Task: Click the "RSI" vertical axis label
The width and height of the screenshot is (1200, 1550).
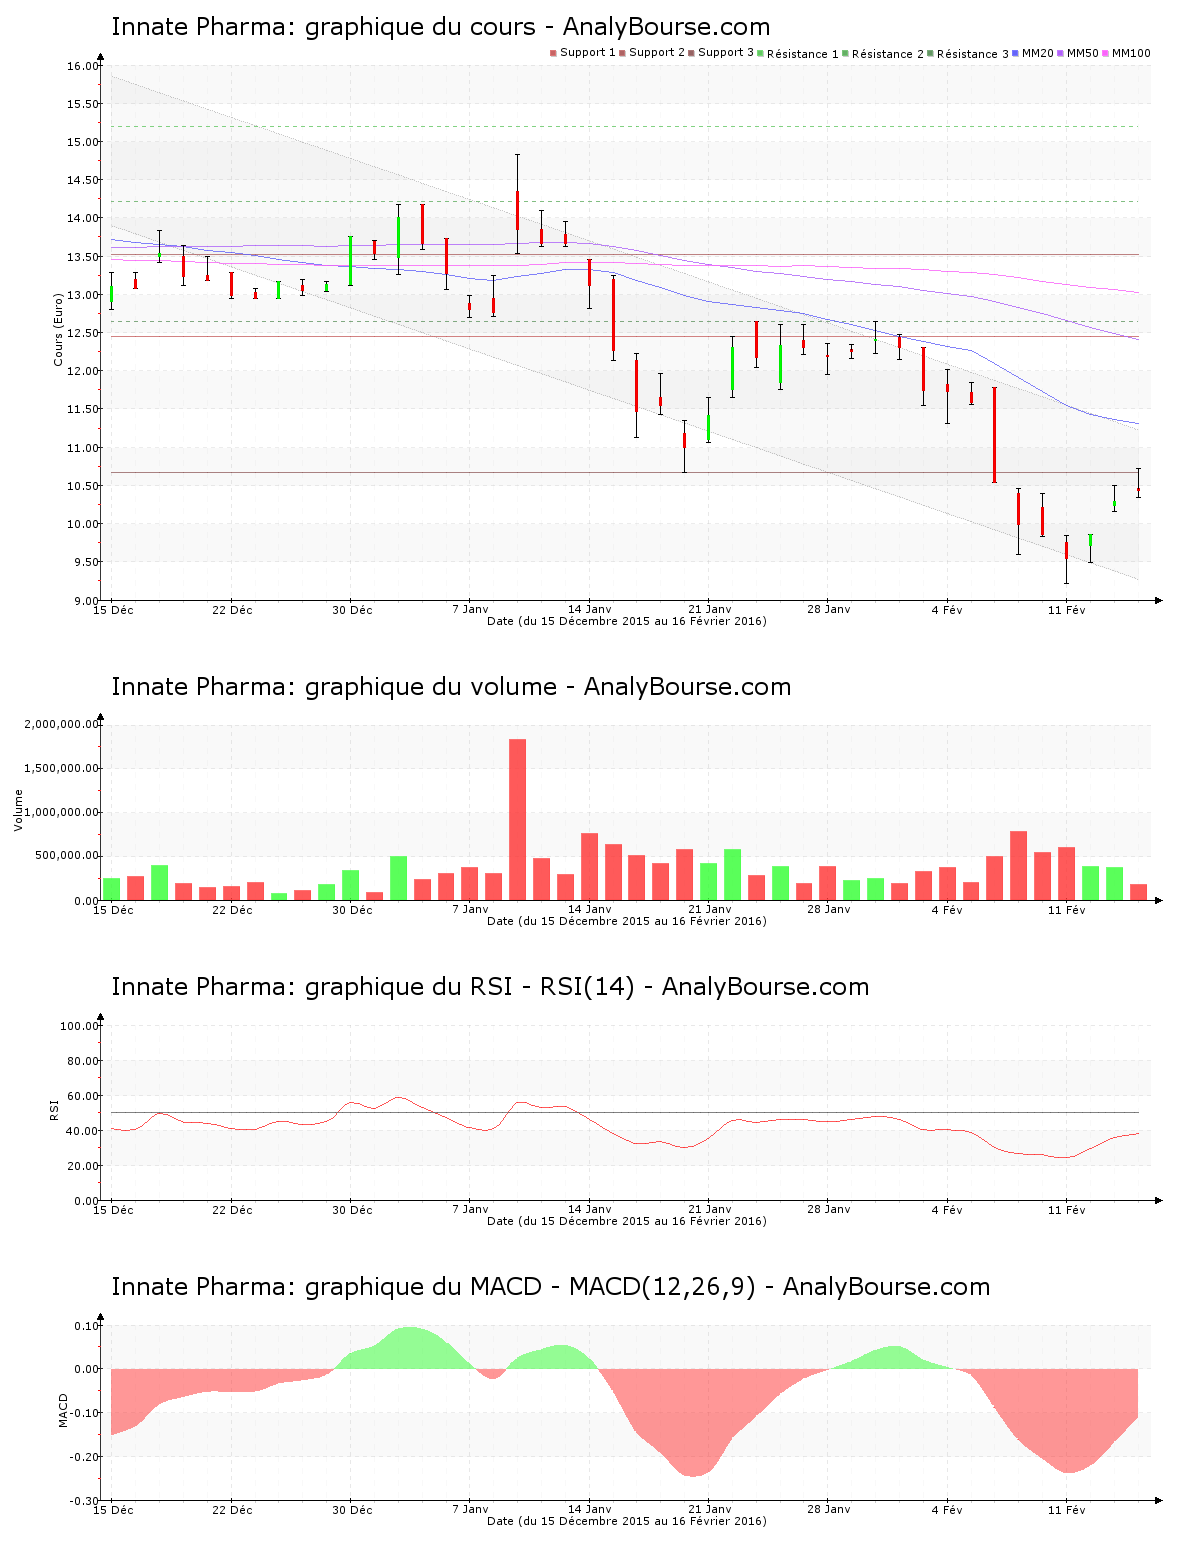Action: [54, 1109]
